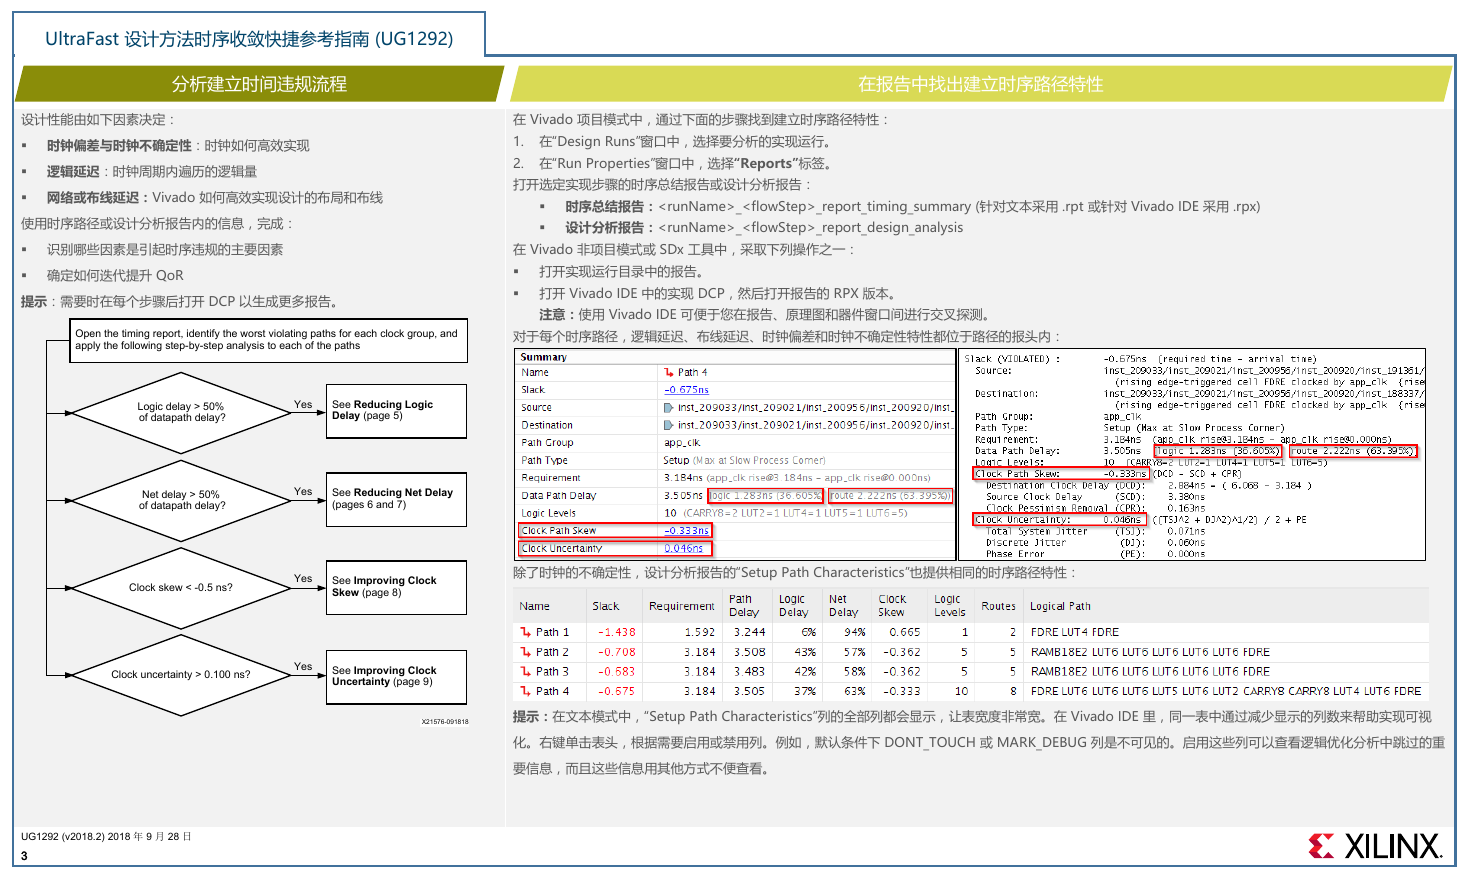The image size is (1470, 893).
Task: Click the 'Clock skew < -0.5 ns?' diamond
Action: [x=181, y=587]
